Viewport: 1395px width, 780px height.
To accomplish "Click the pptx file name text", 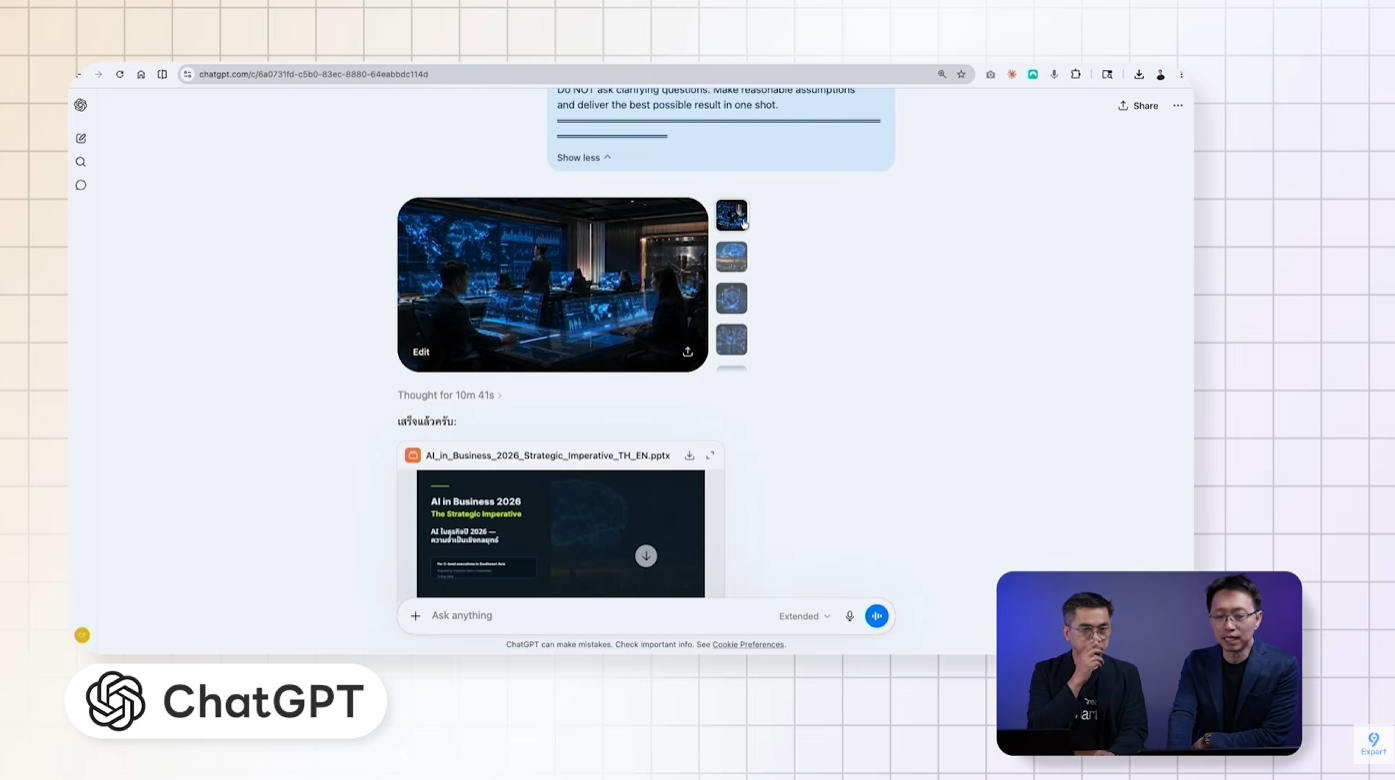I will click(x=548, y=455).
